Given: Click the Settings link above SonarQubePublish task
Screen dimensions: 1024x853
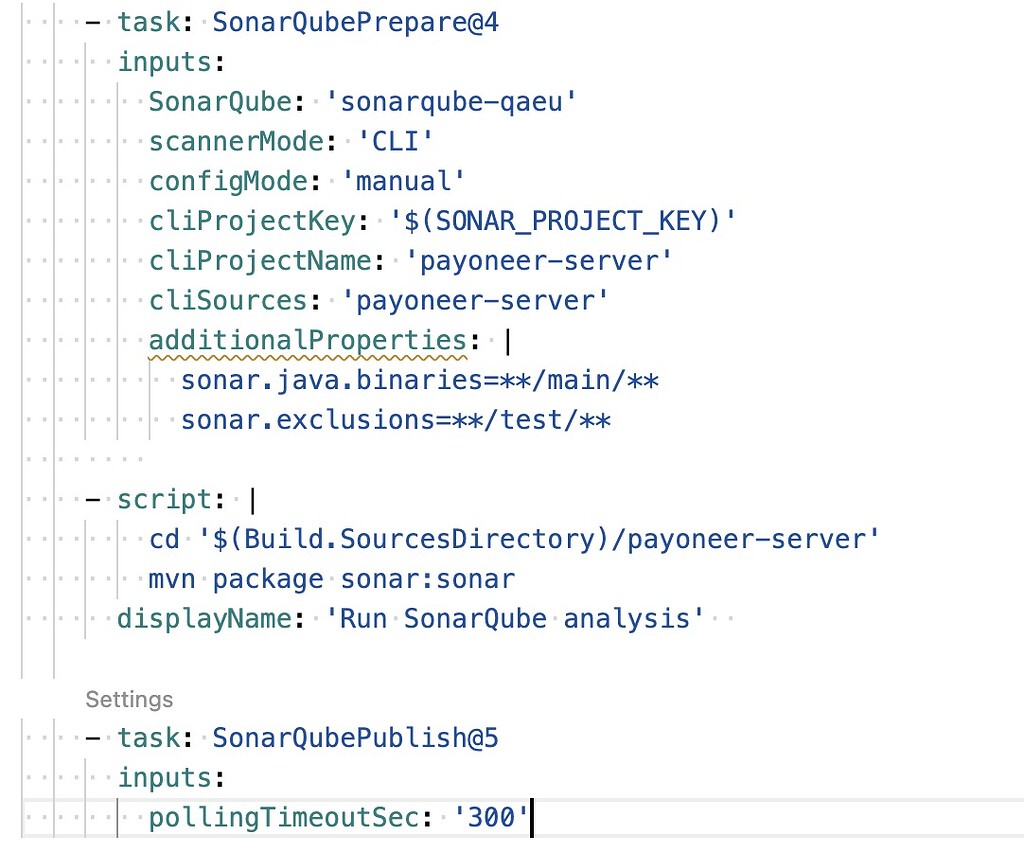Looking at the screenshot, I should tap(128, 699).
